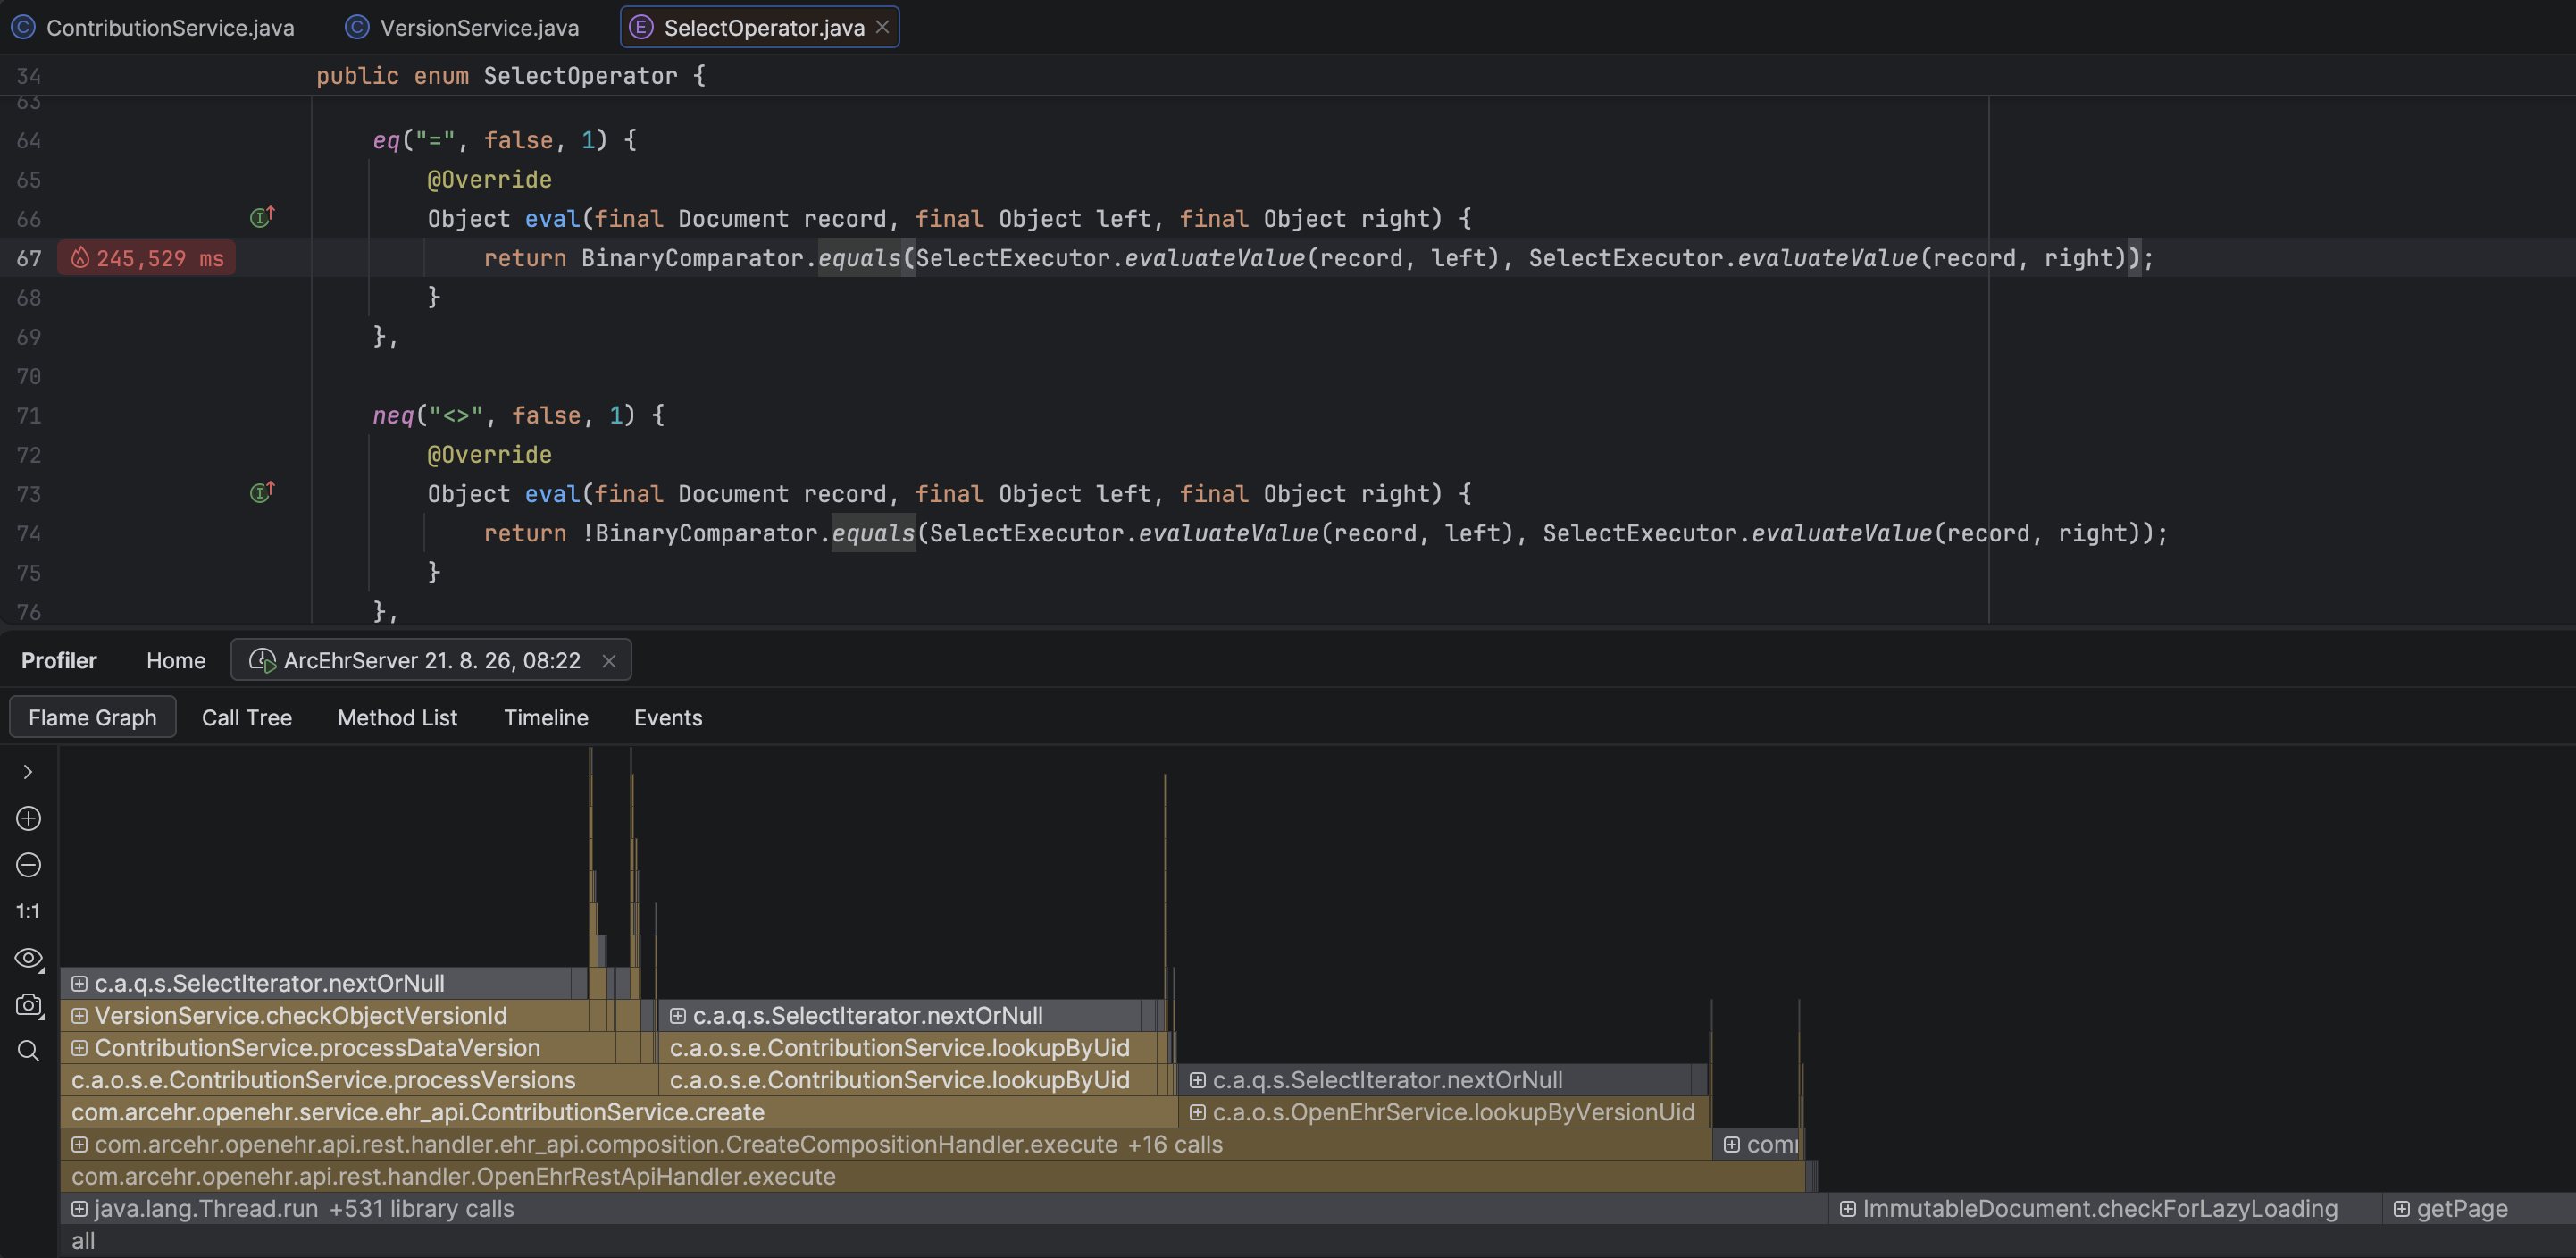Click the override gutter icon on line 73

tap(262, 491)
